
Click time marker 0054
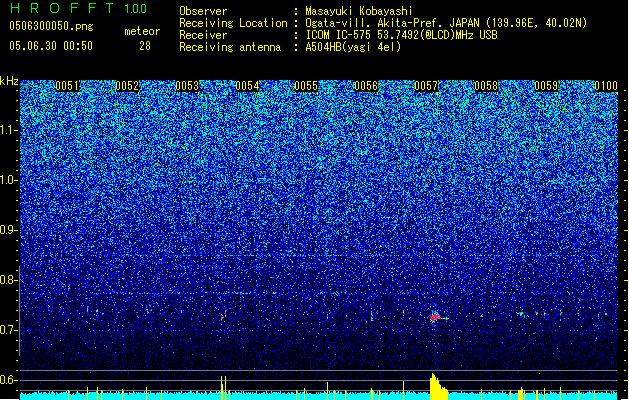pos(248,86)
